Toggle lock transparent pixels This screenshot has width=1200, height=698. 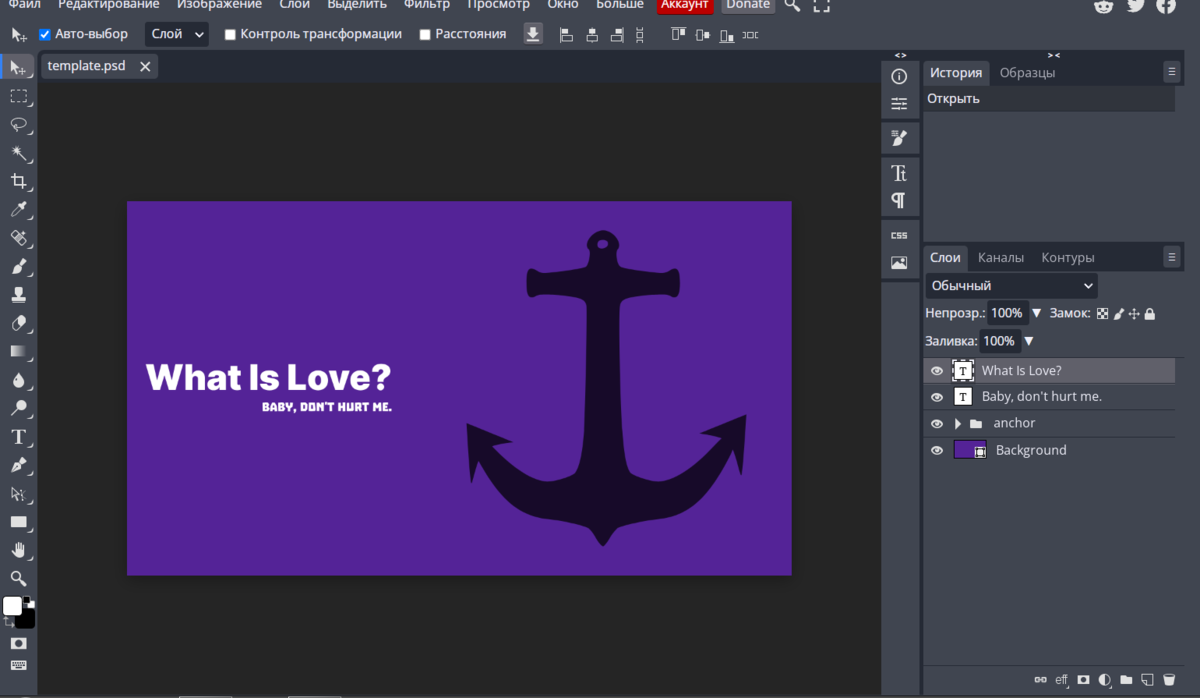[x=1103, y=313]
